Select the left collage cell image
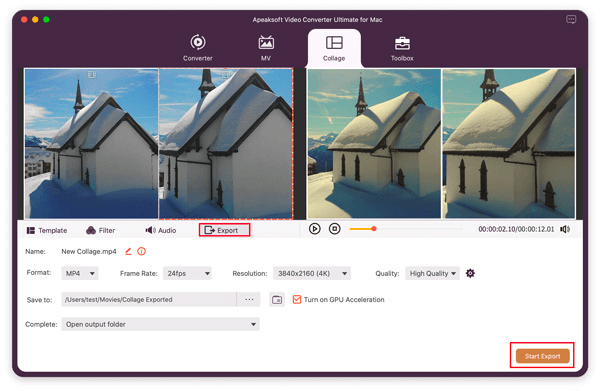 [x=91, y=143]
